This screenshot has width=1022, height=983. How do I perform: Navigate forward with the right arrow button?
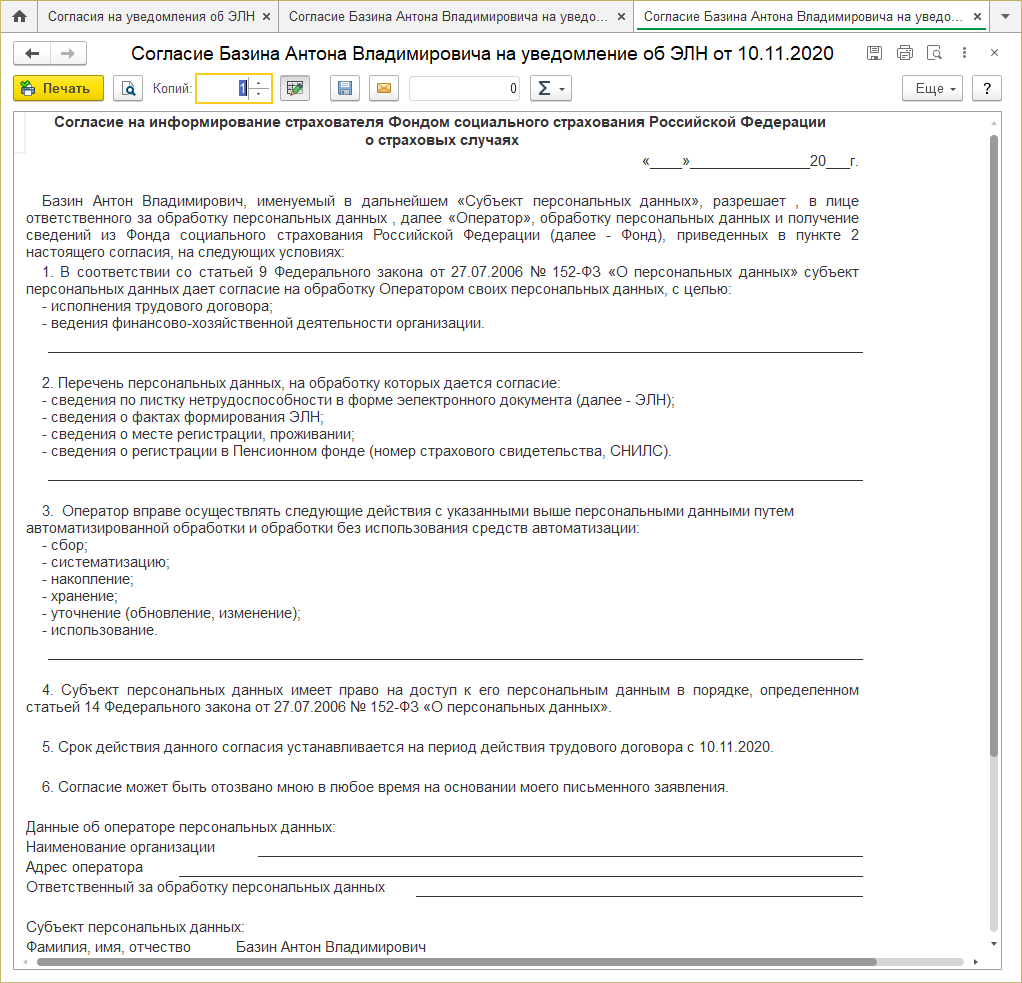click(x=68, y=53)
